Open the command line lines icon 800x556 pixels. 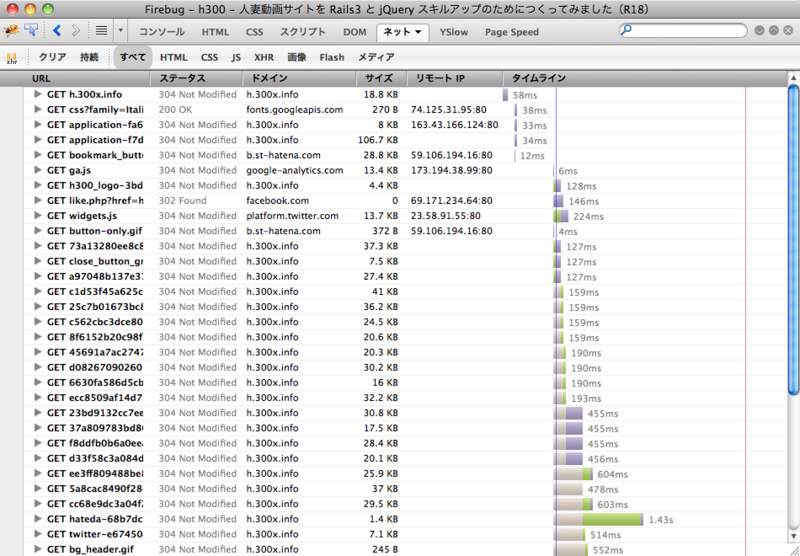102,31
